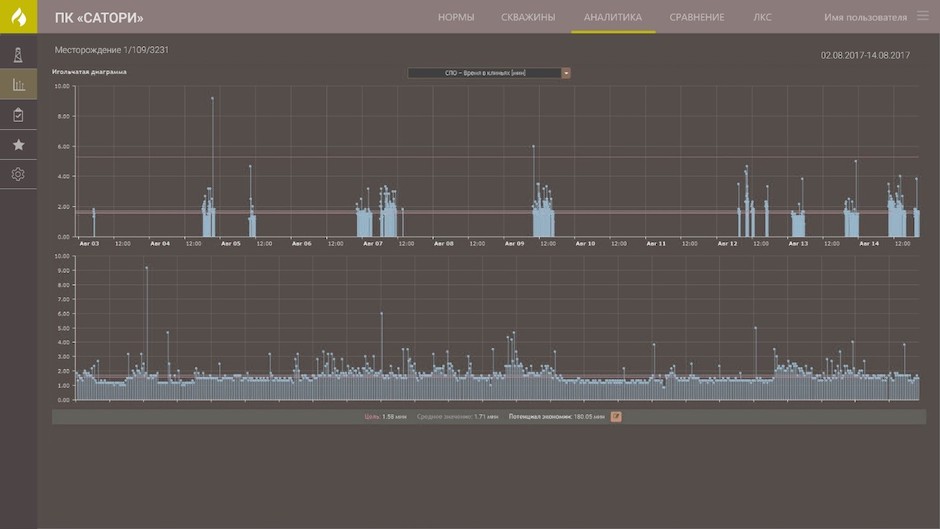Click the tallest spike in upper chart
This screenshot has height=529, width=940.
tap(212, 98)
